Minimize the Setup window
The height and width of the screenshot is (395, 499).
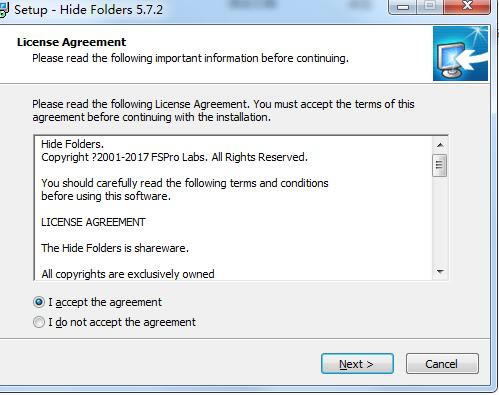[403, 7]
